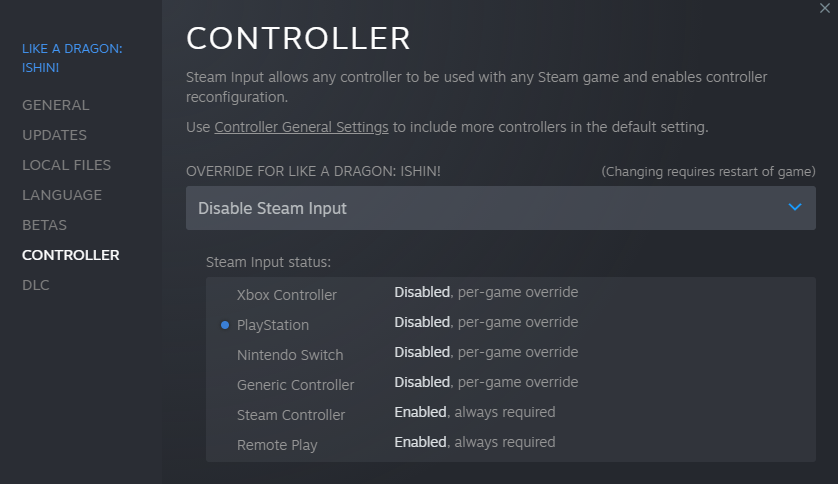Open the Betas tab
Image resolution: width=838 pixels, height=484 pixels.
45,225
